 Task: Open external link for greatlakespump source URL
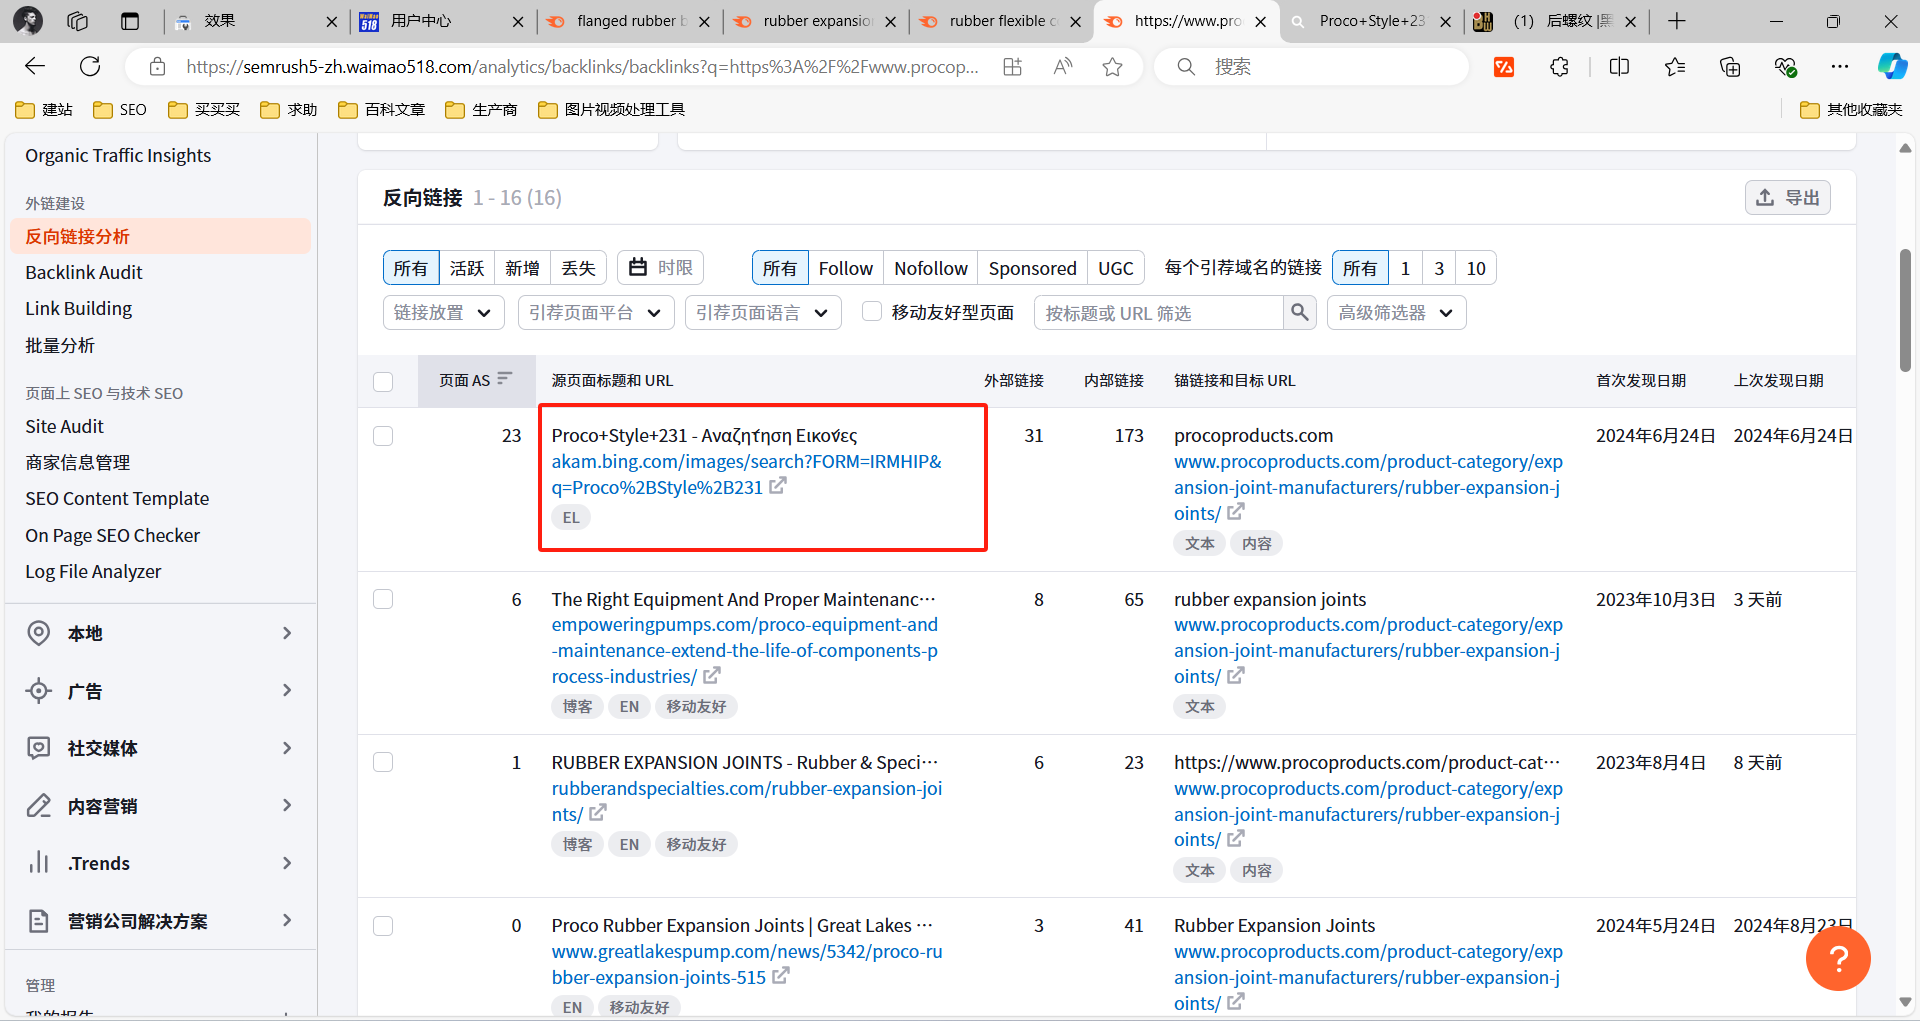click(x=781, y=976)
